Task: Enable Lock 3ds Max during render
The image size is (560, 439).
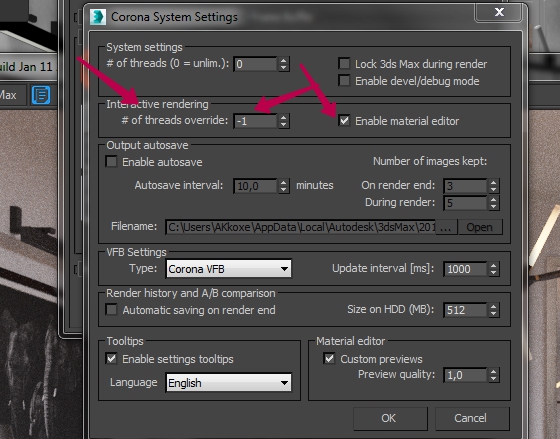Action: (344, 64)
